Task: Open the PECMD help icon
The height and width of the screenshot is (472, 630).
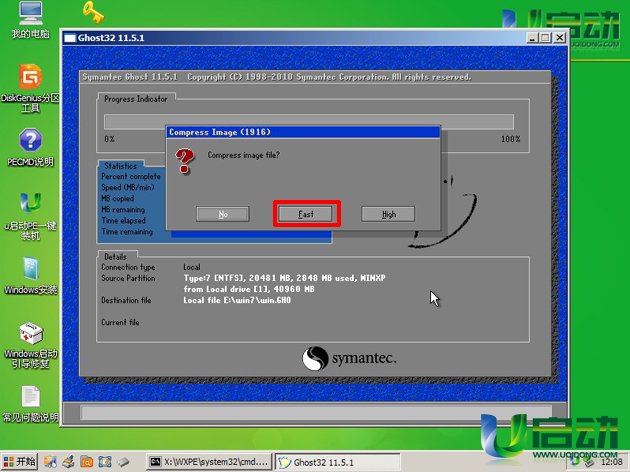Action: pyautogui.click(x=31, y=147)
